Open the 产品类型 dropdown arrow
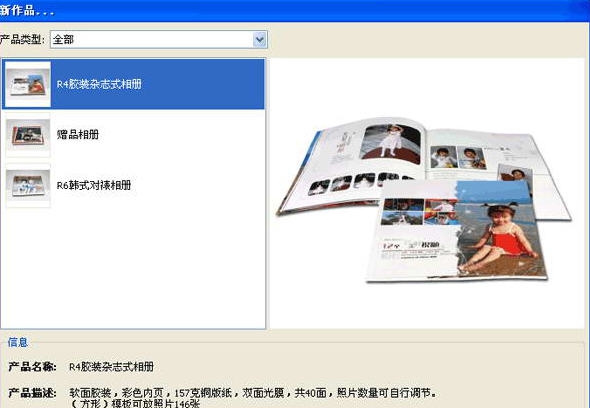 pos(260,40)
